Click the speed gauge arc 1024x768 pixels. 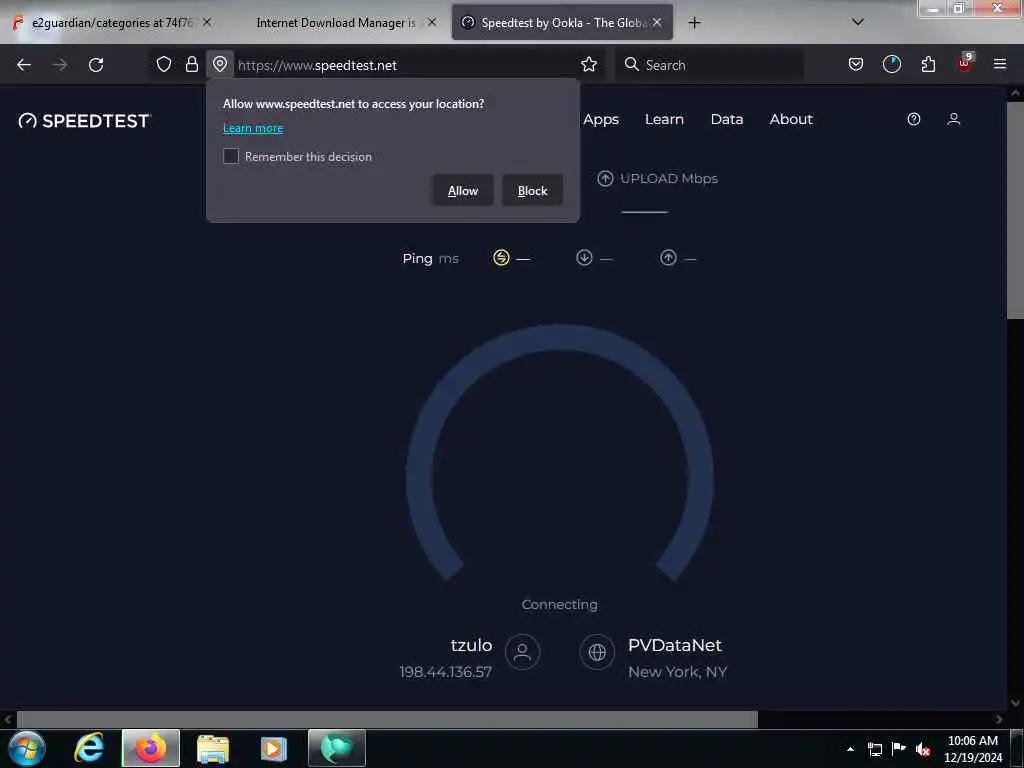click(x=560, y=451)
